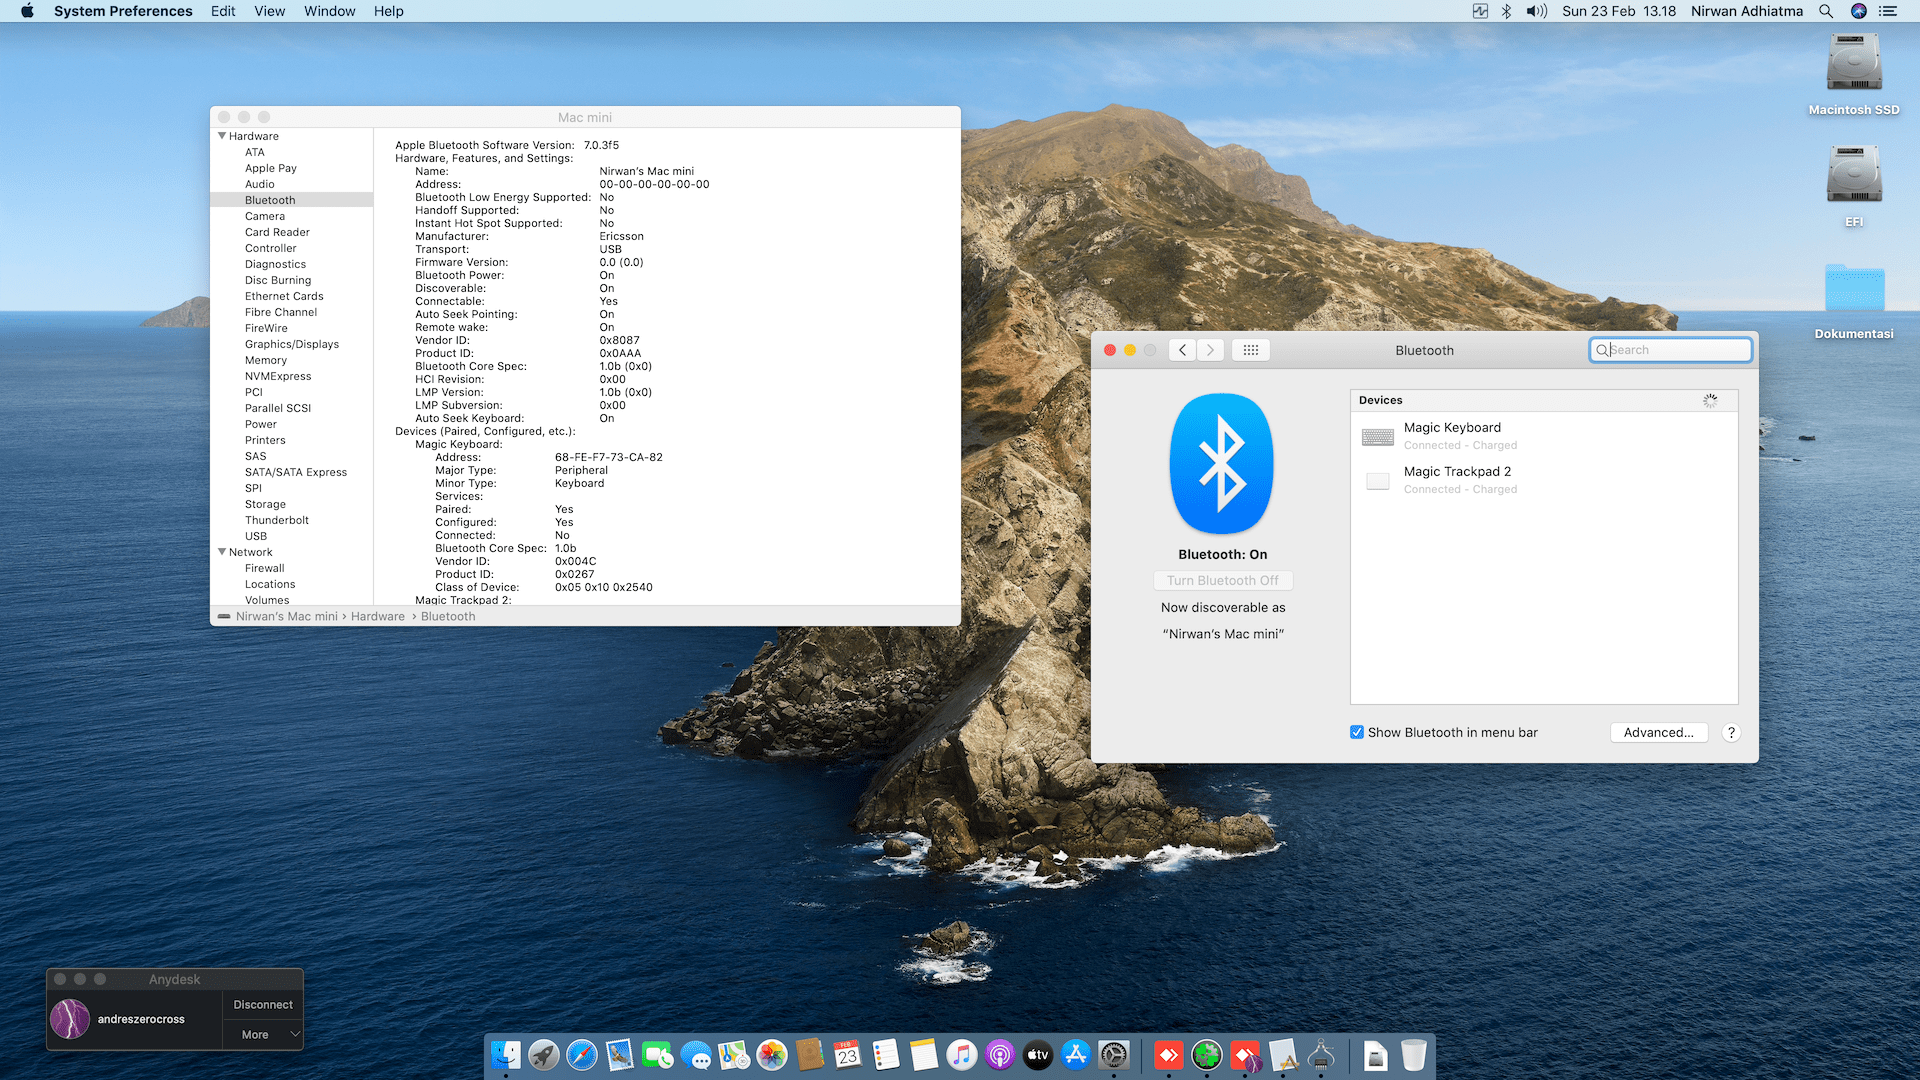Click the date and time in menu bar
This screenshot has height=1080, width=1920.
click(x=1619, y=11)
